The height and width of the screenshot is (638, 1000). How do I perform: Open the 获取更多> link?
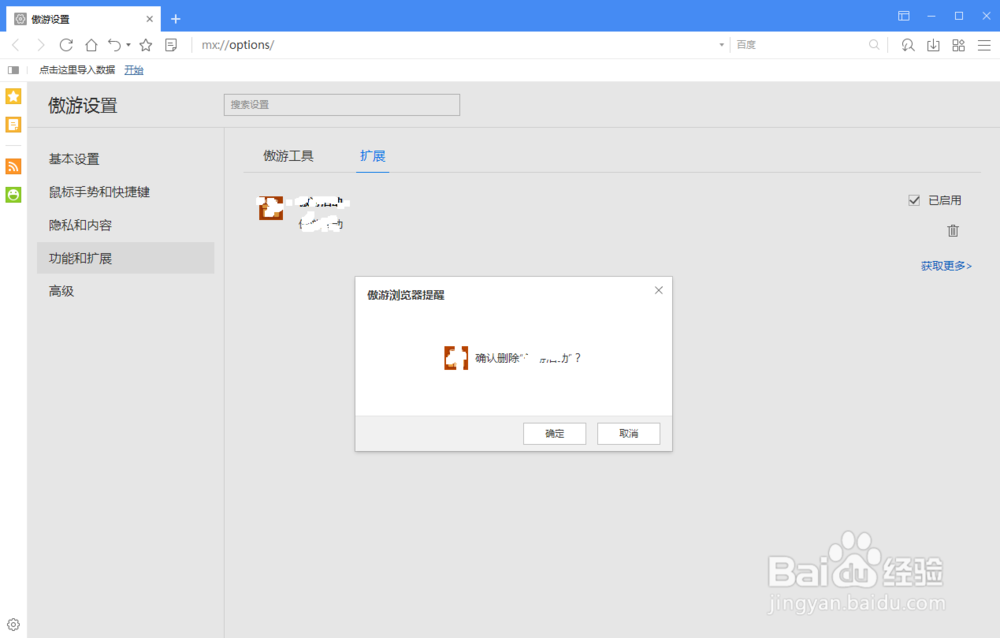946,266
